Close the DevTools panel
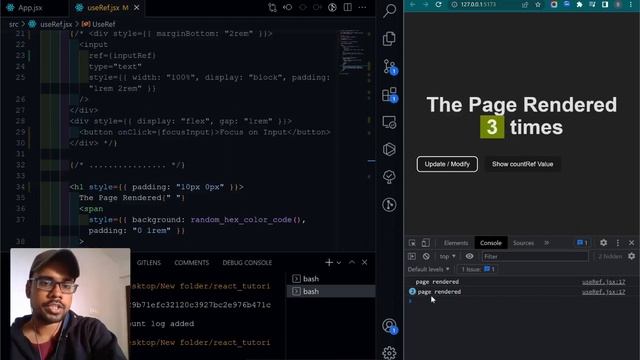Image resolution: width=640 pixels, height=360 pixels. 631,243
